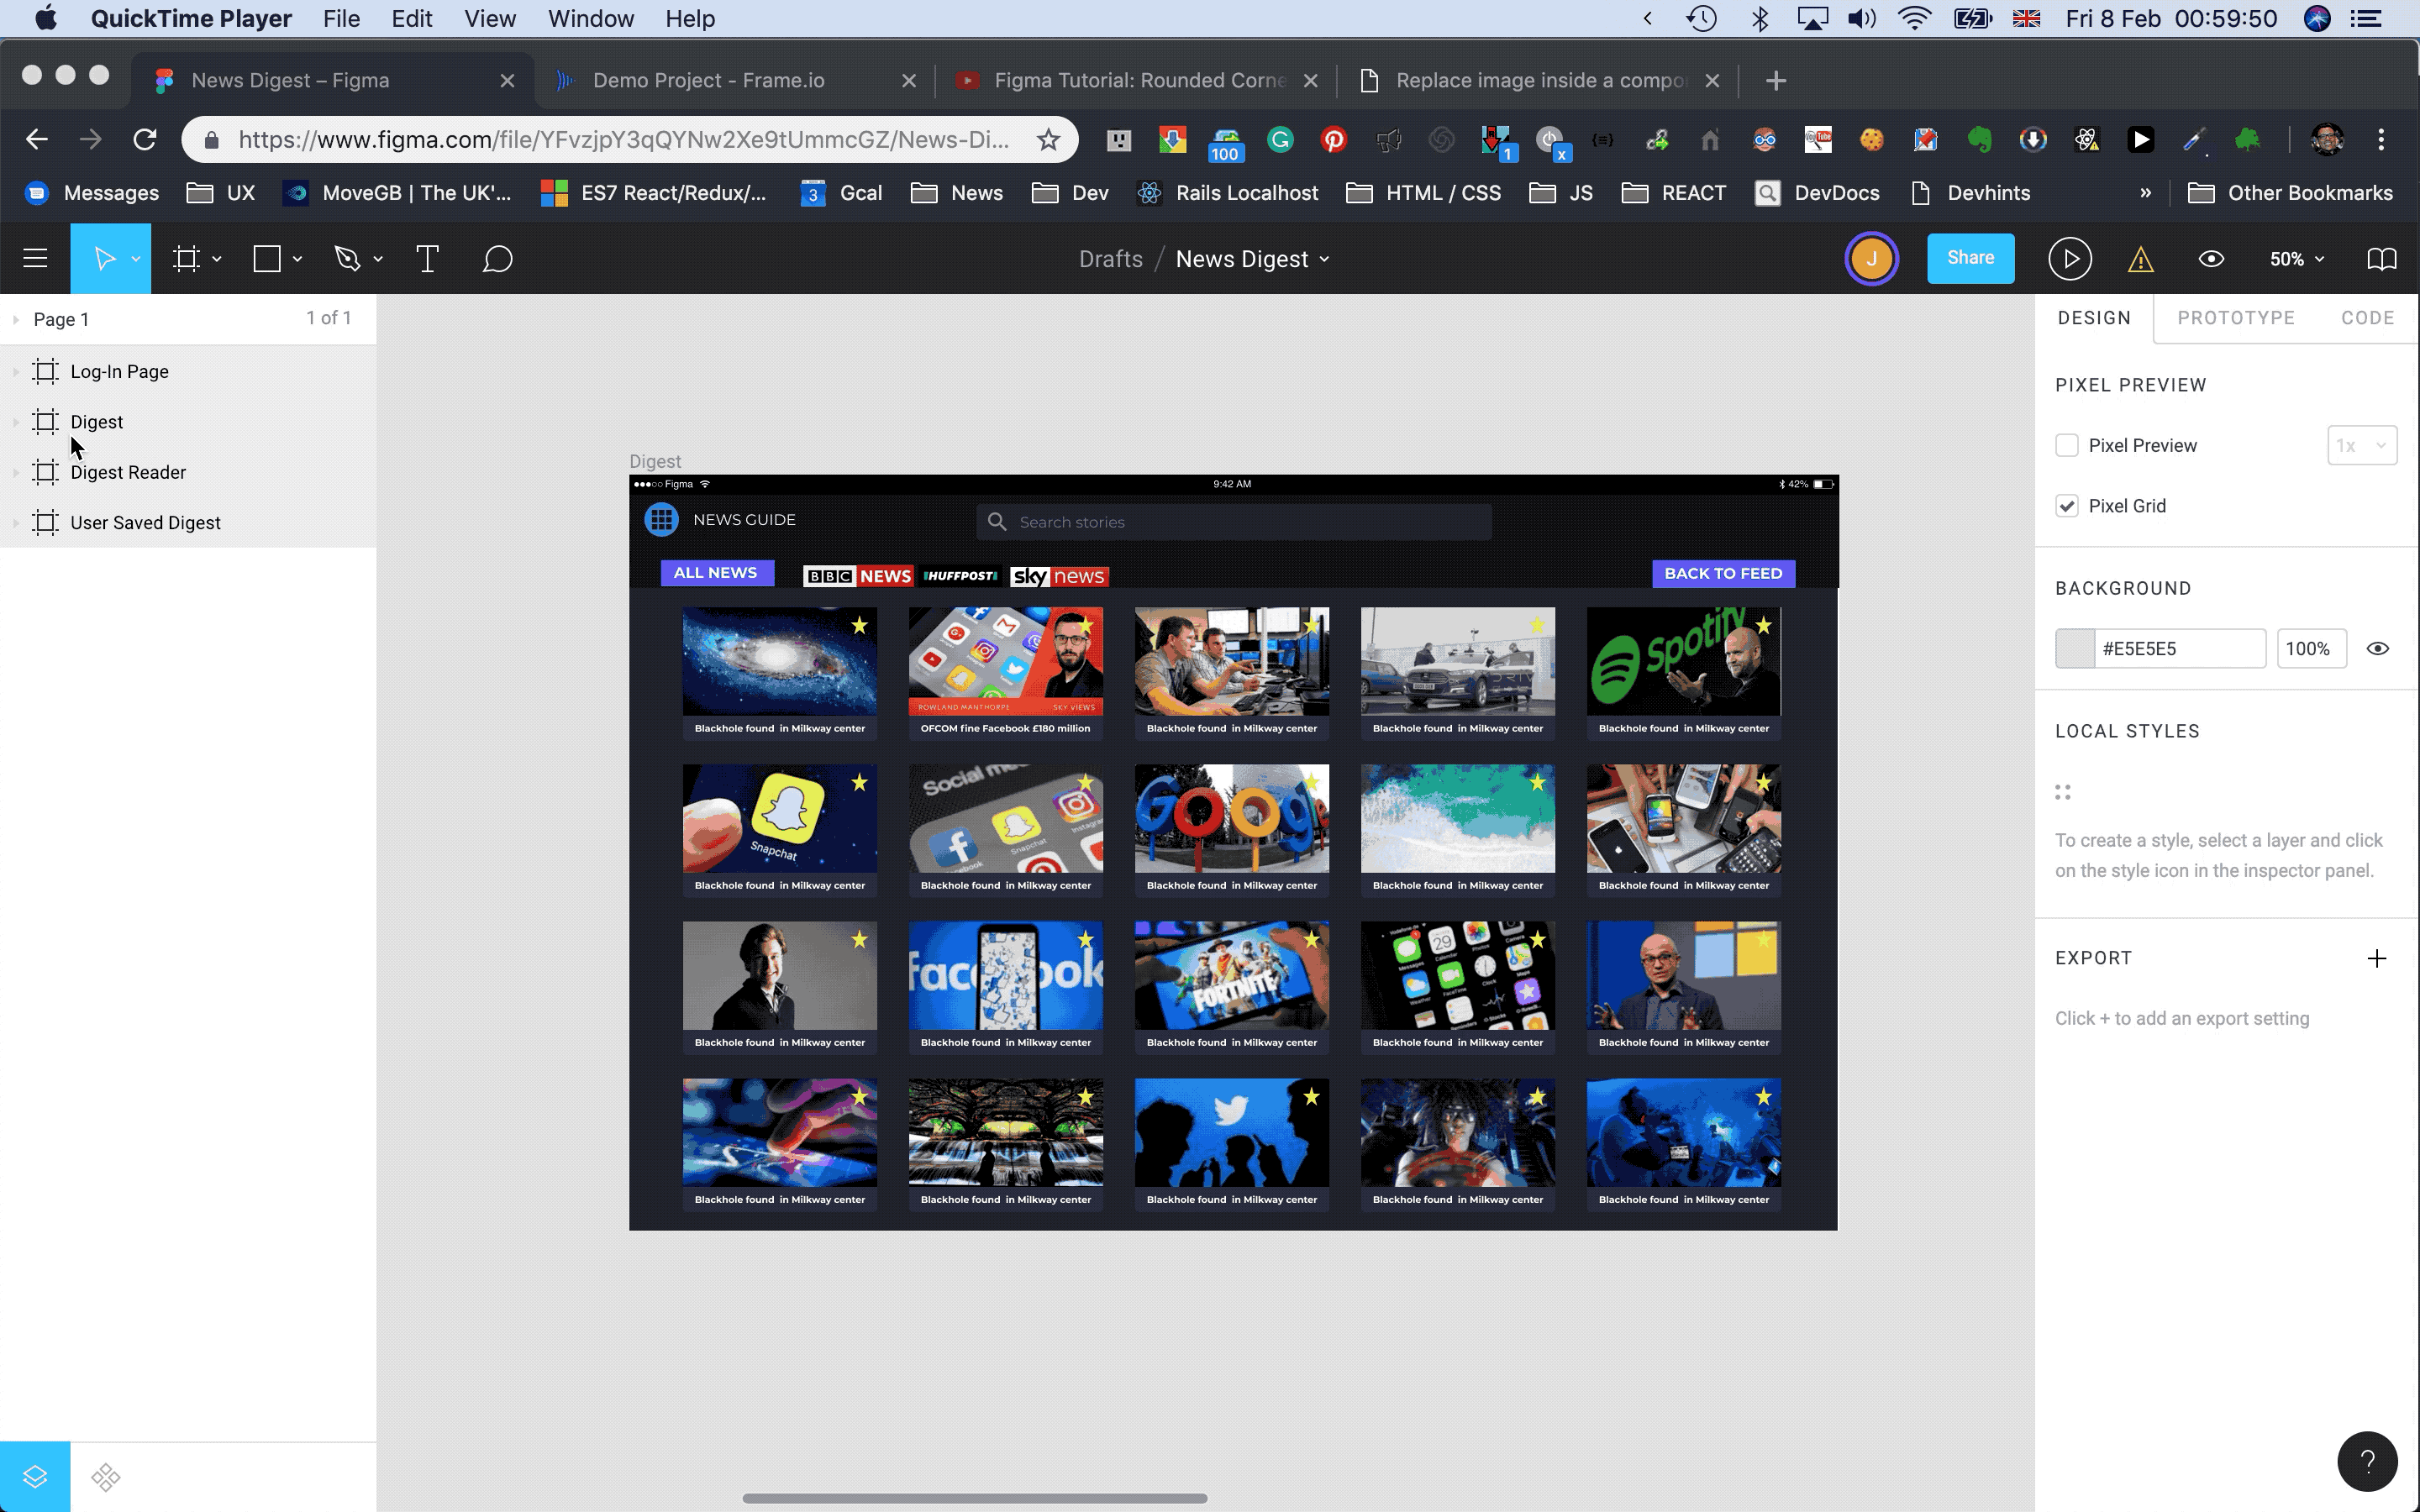Open the QuickTime Window menu
This screenshot has width=2420, height=1512.
coord(591,19)
